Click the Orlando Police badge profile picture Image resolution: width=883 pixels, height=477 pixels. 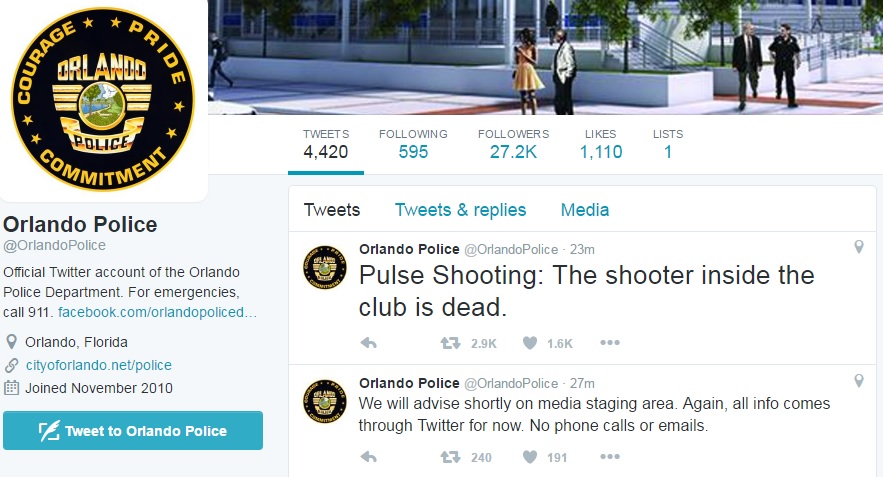click(102, 99)
